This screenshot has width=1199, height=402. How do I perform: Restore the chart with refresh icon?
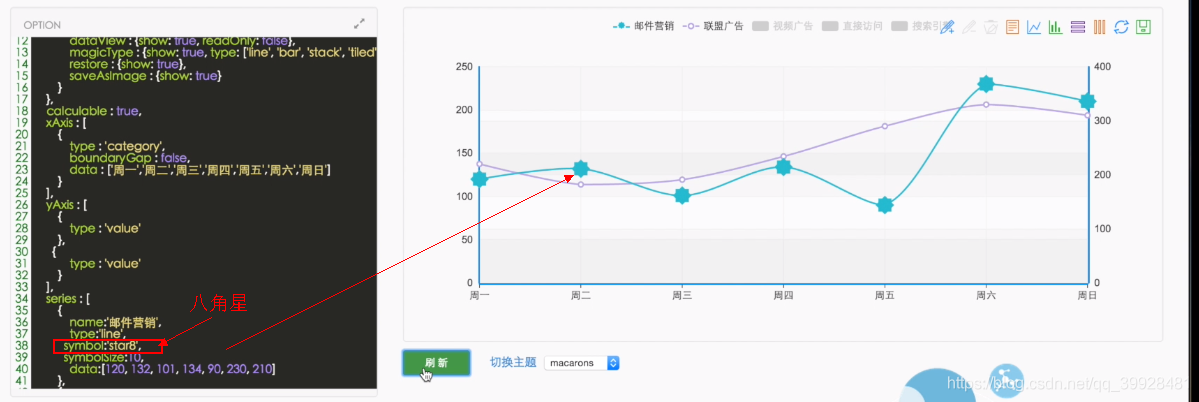click(1122, 28)
